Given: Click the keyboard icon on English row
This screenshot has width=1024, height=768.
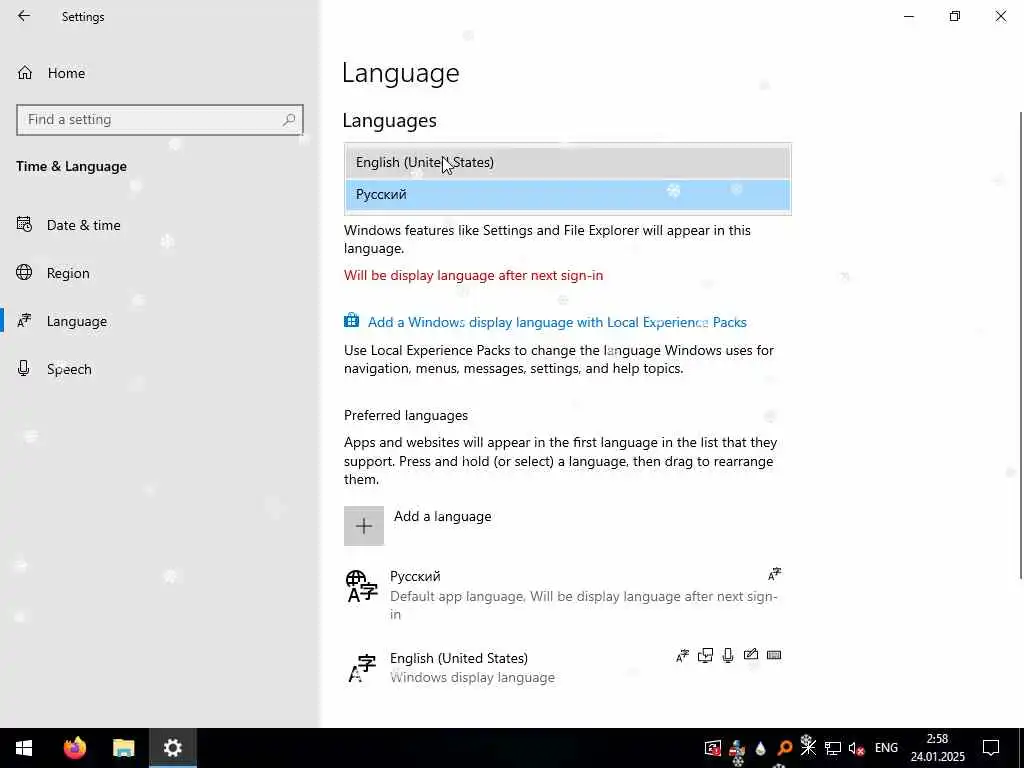Looking at the screenshot, I should point(774,655).
